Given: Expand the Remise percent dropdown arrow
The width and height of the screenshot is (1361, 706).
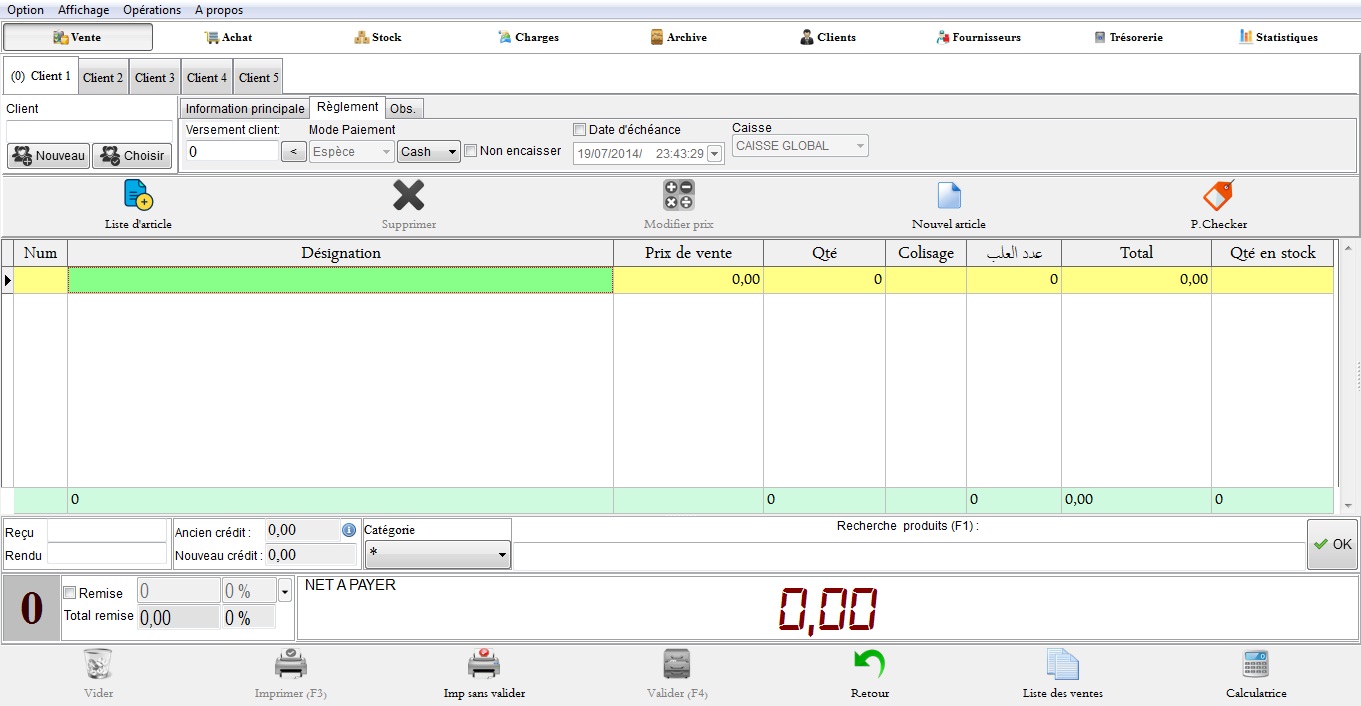Looking at the screenshot, I should click(285, 591).
